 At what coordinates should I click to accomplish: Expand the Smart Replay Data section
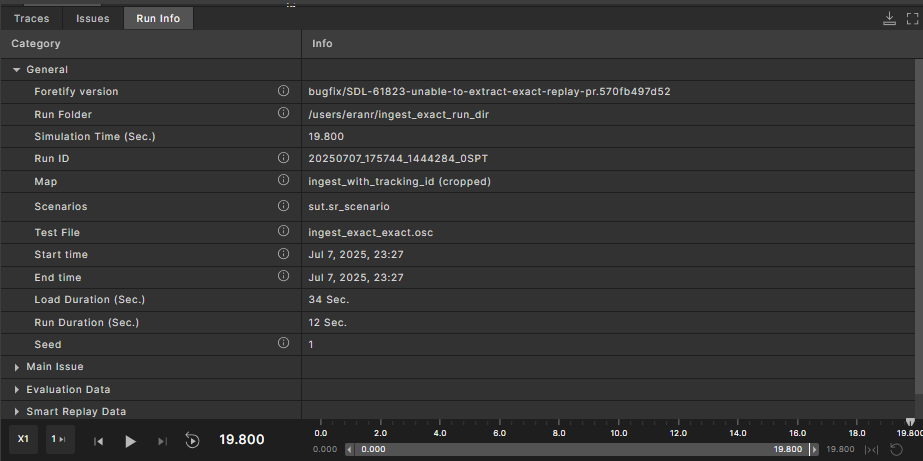(17, 411)
